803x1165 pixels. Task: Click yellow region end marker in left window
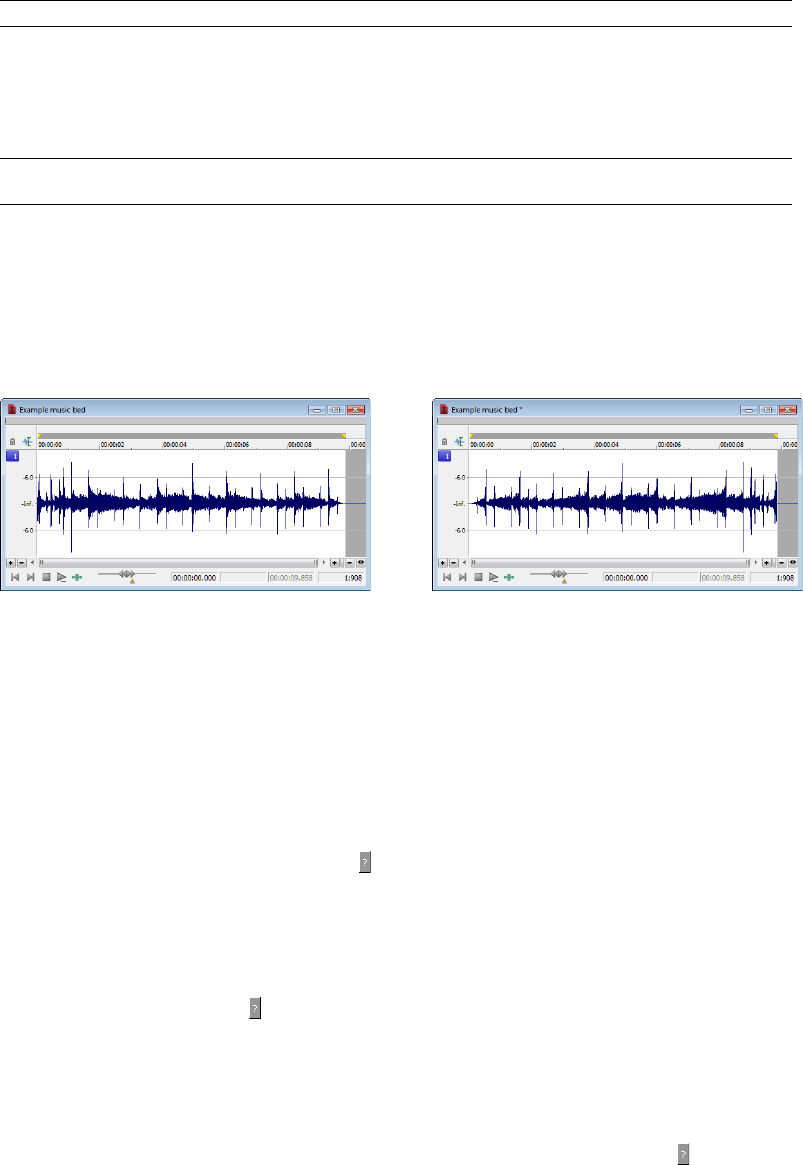343,436
